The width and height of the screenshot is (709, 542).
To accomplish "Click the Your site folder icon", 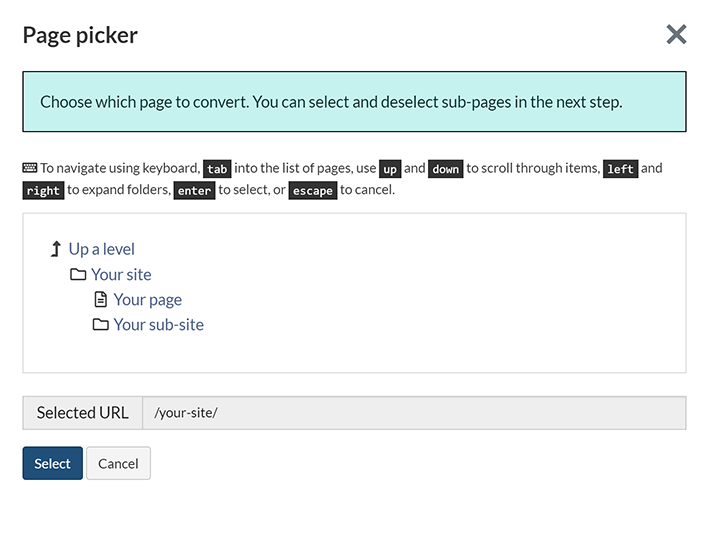I will (78, 274).
